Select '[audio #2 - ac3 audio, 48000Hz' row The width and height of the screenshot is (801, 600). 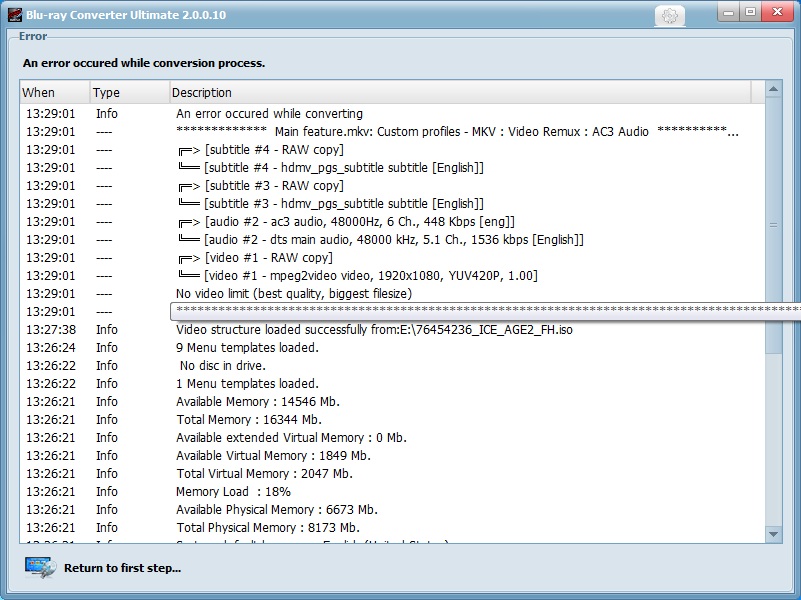pyautogui.click(x=392, y=222)
